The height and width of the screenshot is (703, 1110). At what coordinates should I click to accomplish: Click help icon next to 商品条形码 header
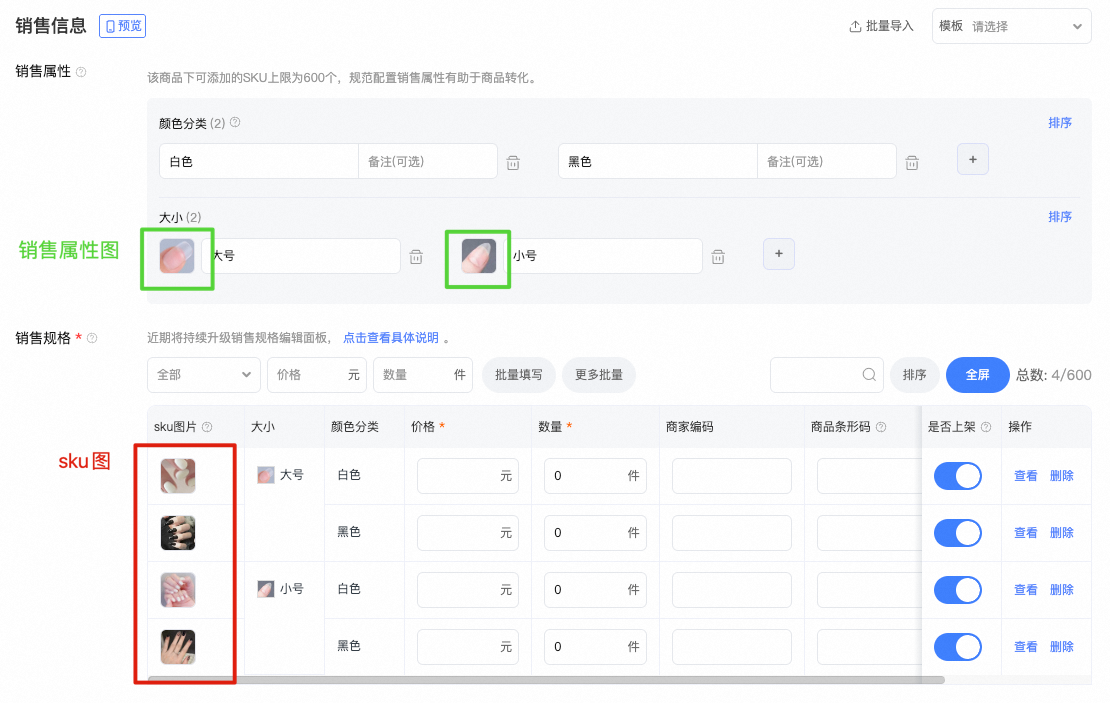click(881, 427)
